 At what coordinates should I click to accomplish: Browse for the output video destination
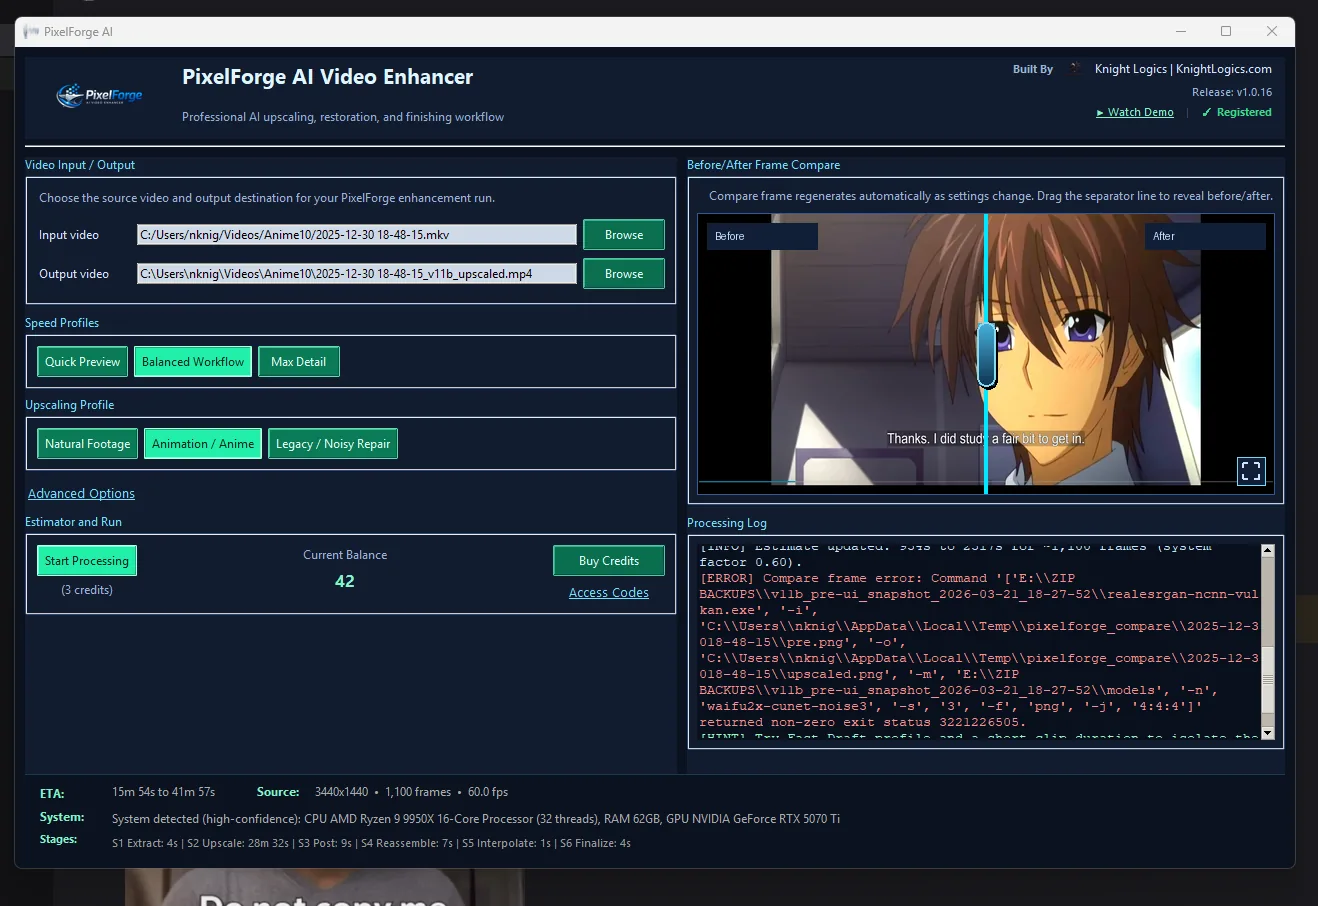(x=624, y=274)
